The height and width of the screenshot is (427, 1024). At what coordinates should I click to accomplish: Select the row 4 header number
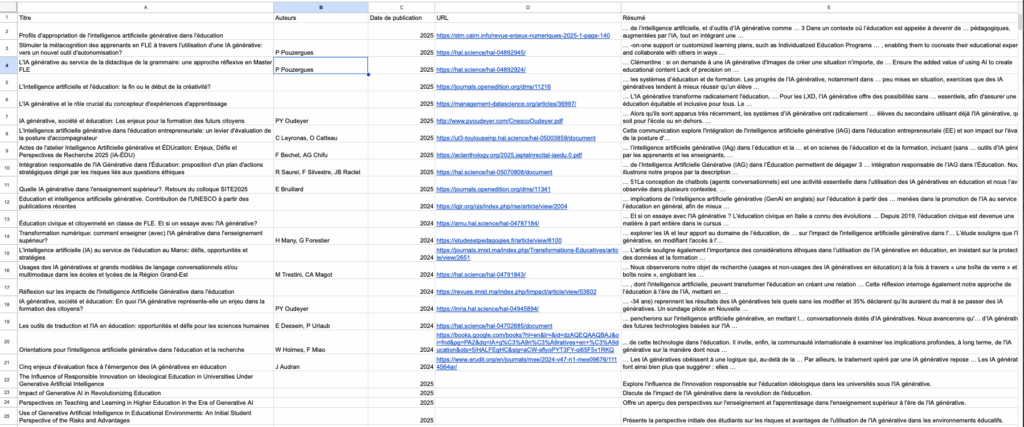click(x=7, y=67)
